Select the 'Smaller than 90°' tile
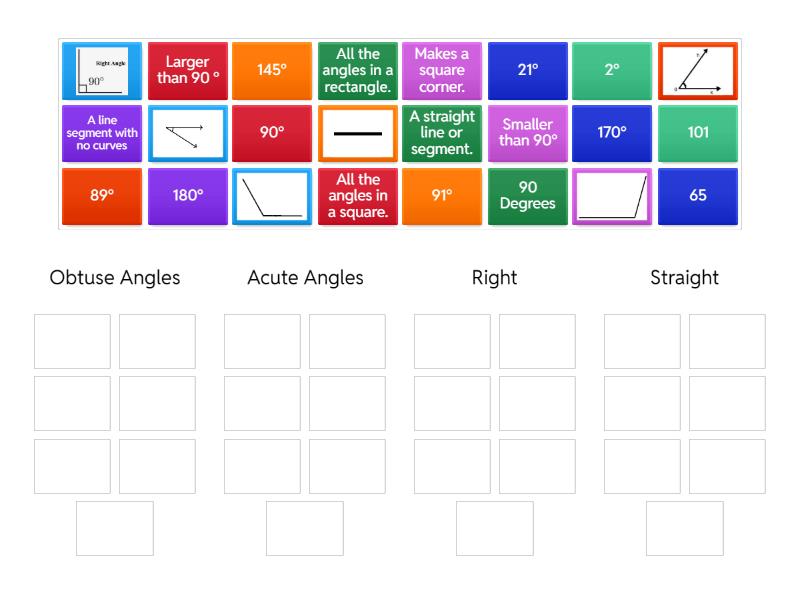Viewport: 800px width, 600px height. 527,133
